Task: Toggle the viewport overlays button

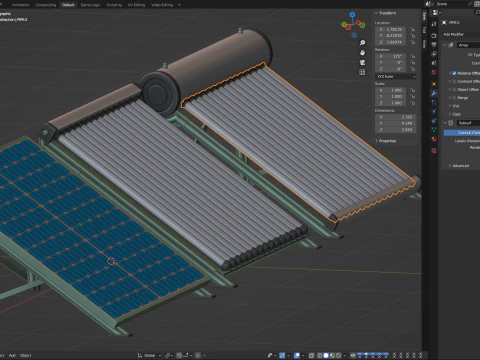Action: [297, 355]
